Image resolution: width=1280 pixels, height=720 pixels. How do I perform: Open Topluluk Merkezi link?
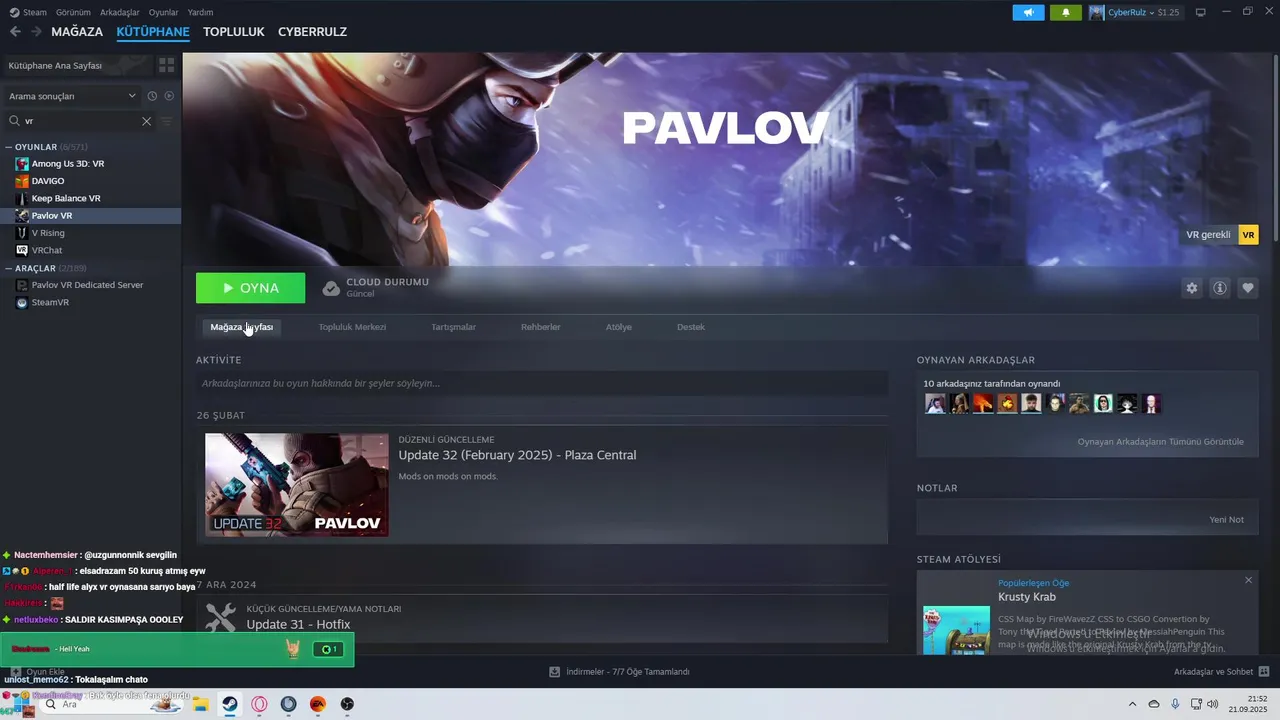[352, 327]
